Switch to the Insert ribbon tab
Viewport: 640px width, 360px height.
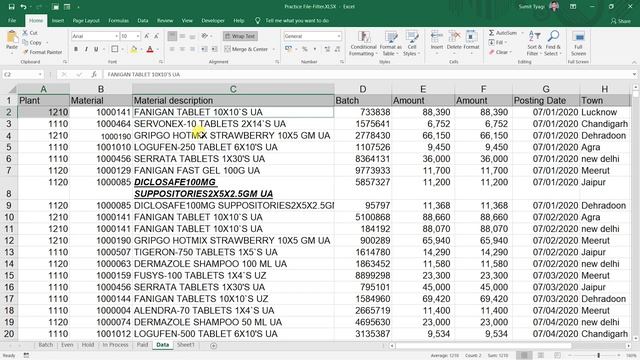pos(58,20)
